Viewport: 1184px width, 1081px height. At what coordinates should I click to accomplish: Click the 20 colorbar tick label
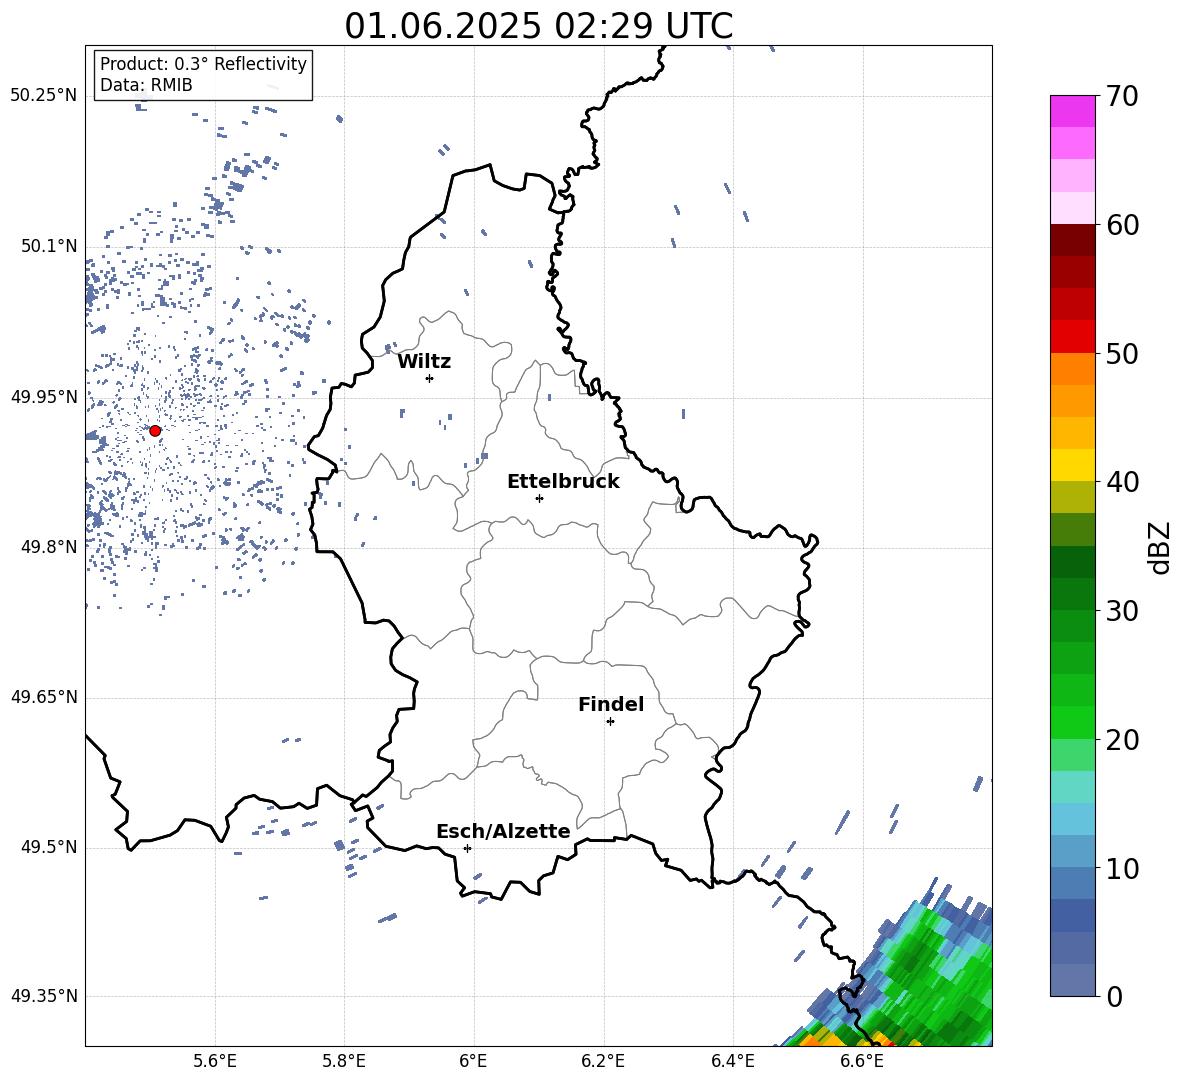1122,739
